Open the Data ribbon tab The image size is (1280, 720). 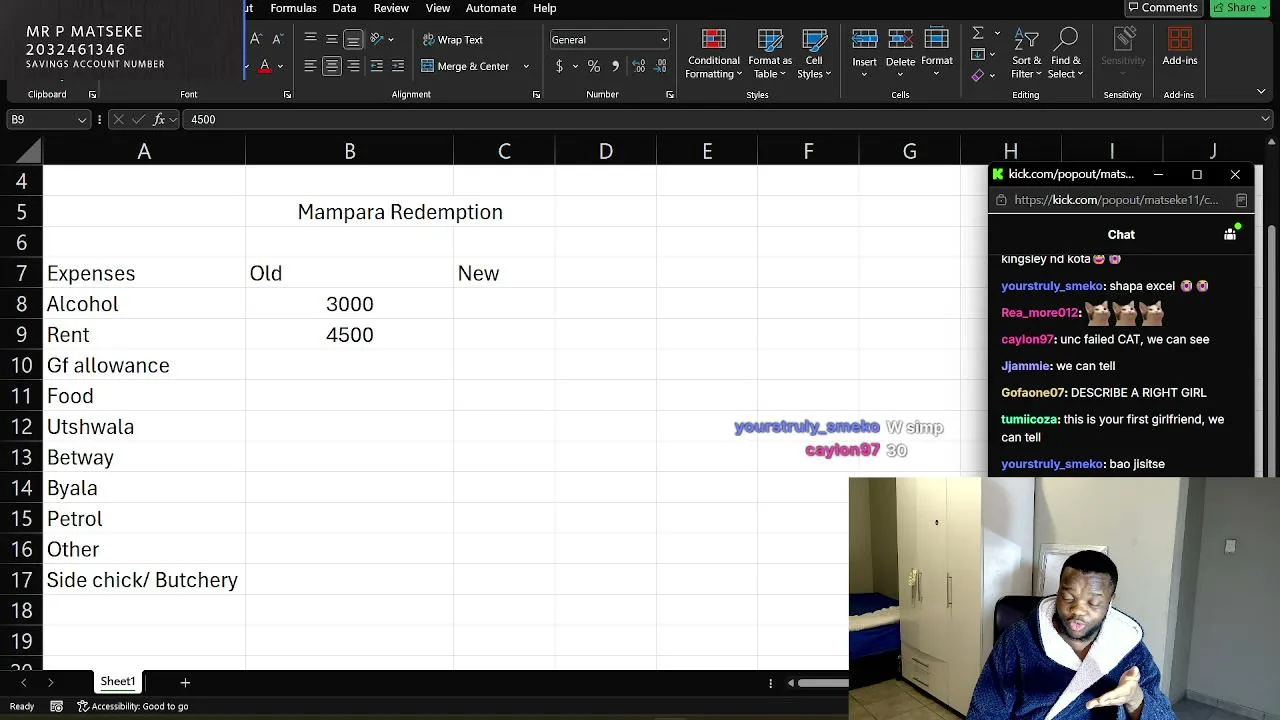(x=344, y=8)
